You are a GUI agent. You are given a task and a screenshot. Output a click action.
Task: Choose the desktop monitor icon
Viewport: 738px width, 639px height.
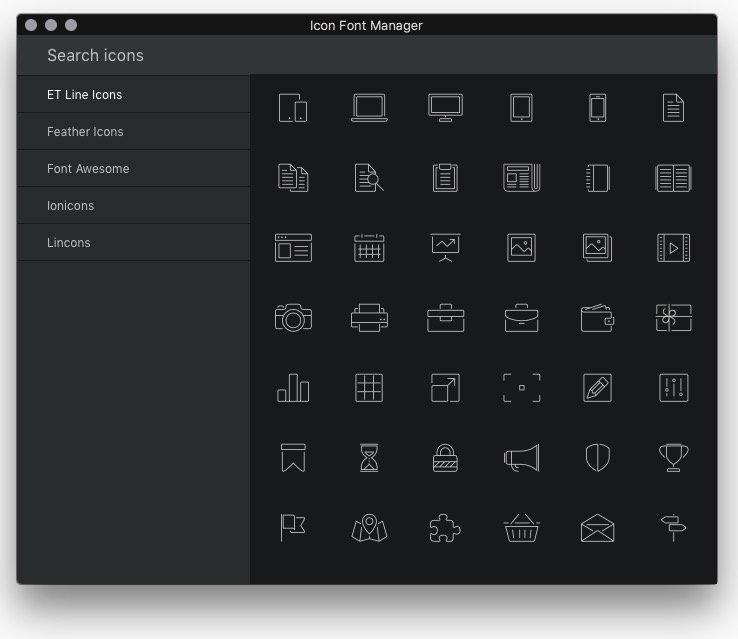coord(445,108)
